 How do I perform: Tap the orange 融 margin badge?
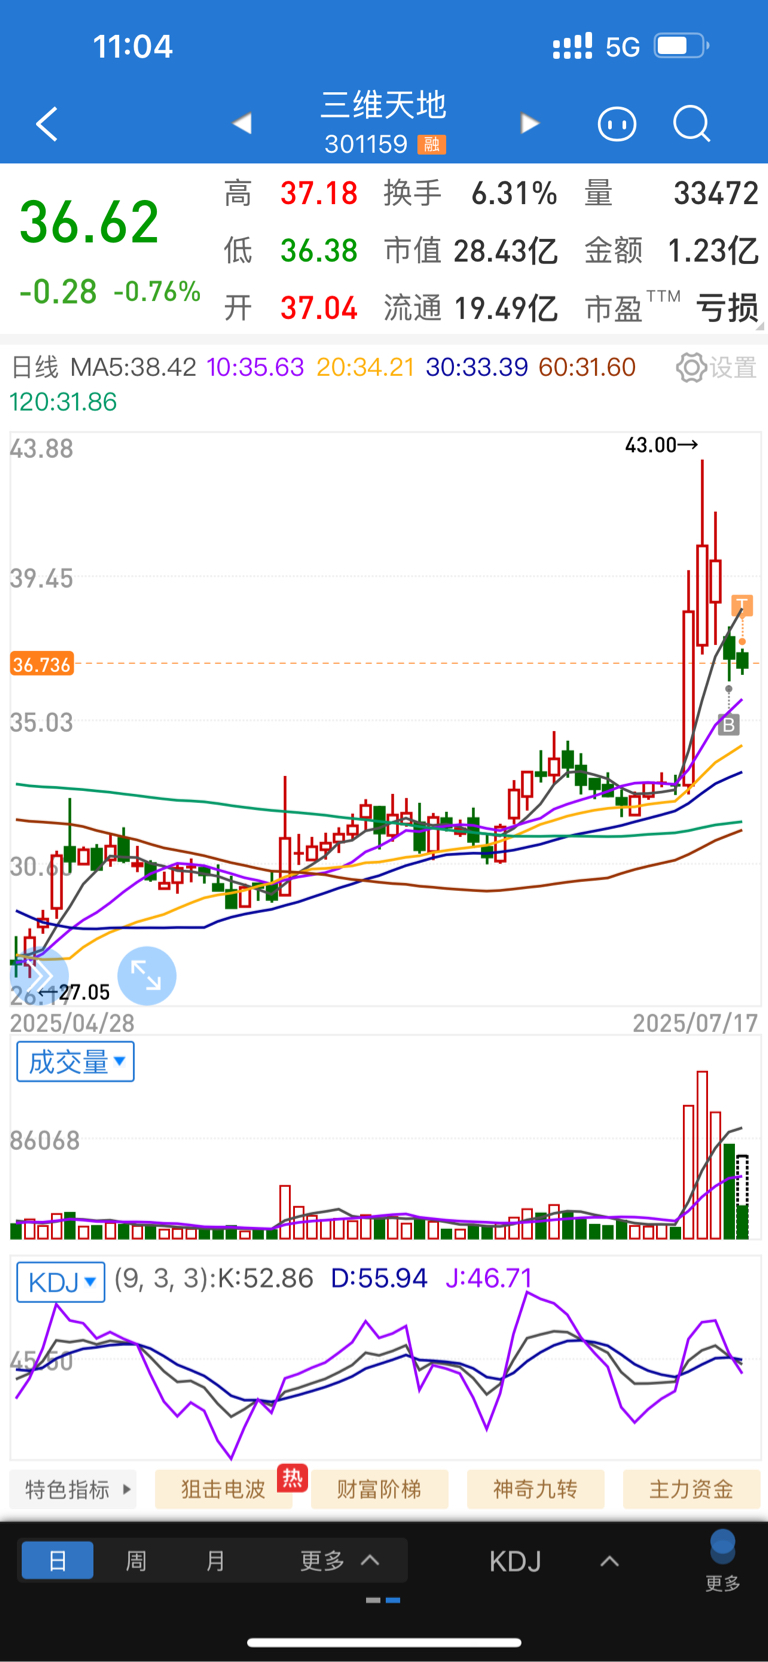pyautogui.click(x=432, y=145)
